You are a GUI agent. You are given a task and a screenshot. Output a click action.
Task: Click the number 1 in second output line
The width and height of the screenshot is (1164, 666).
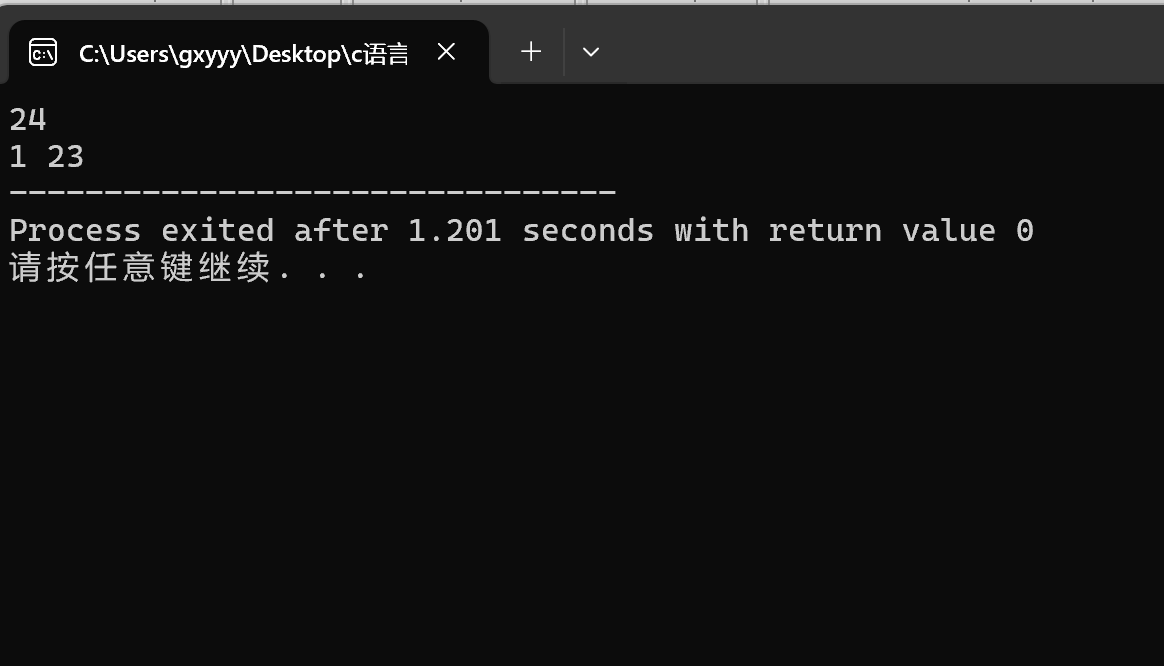coord(17,157)
